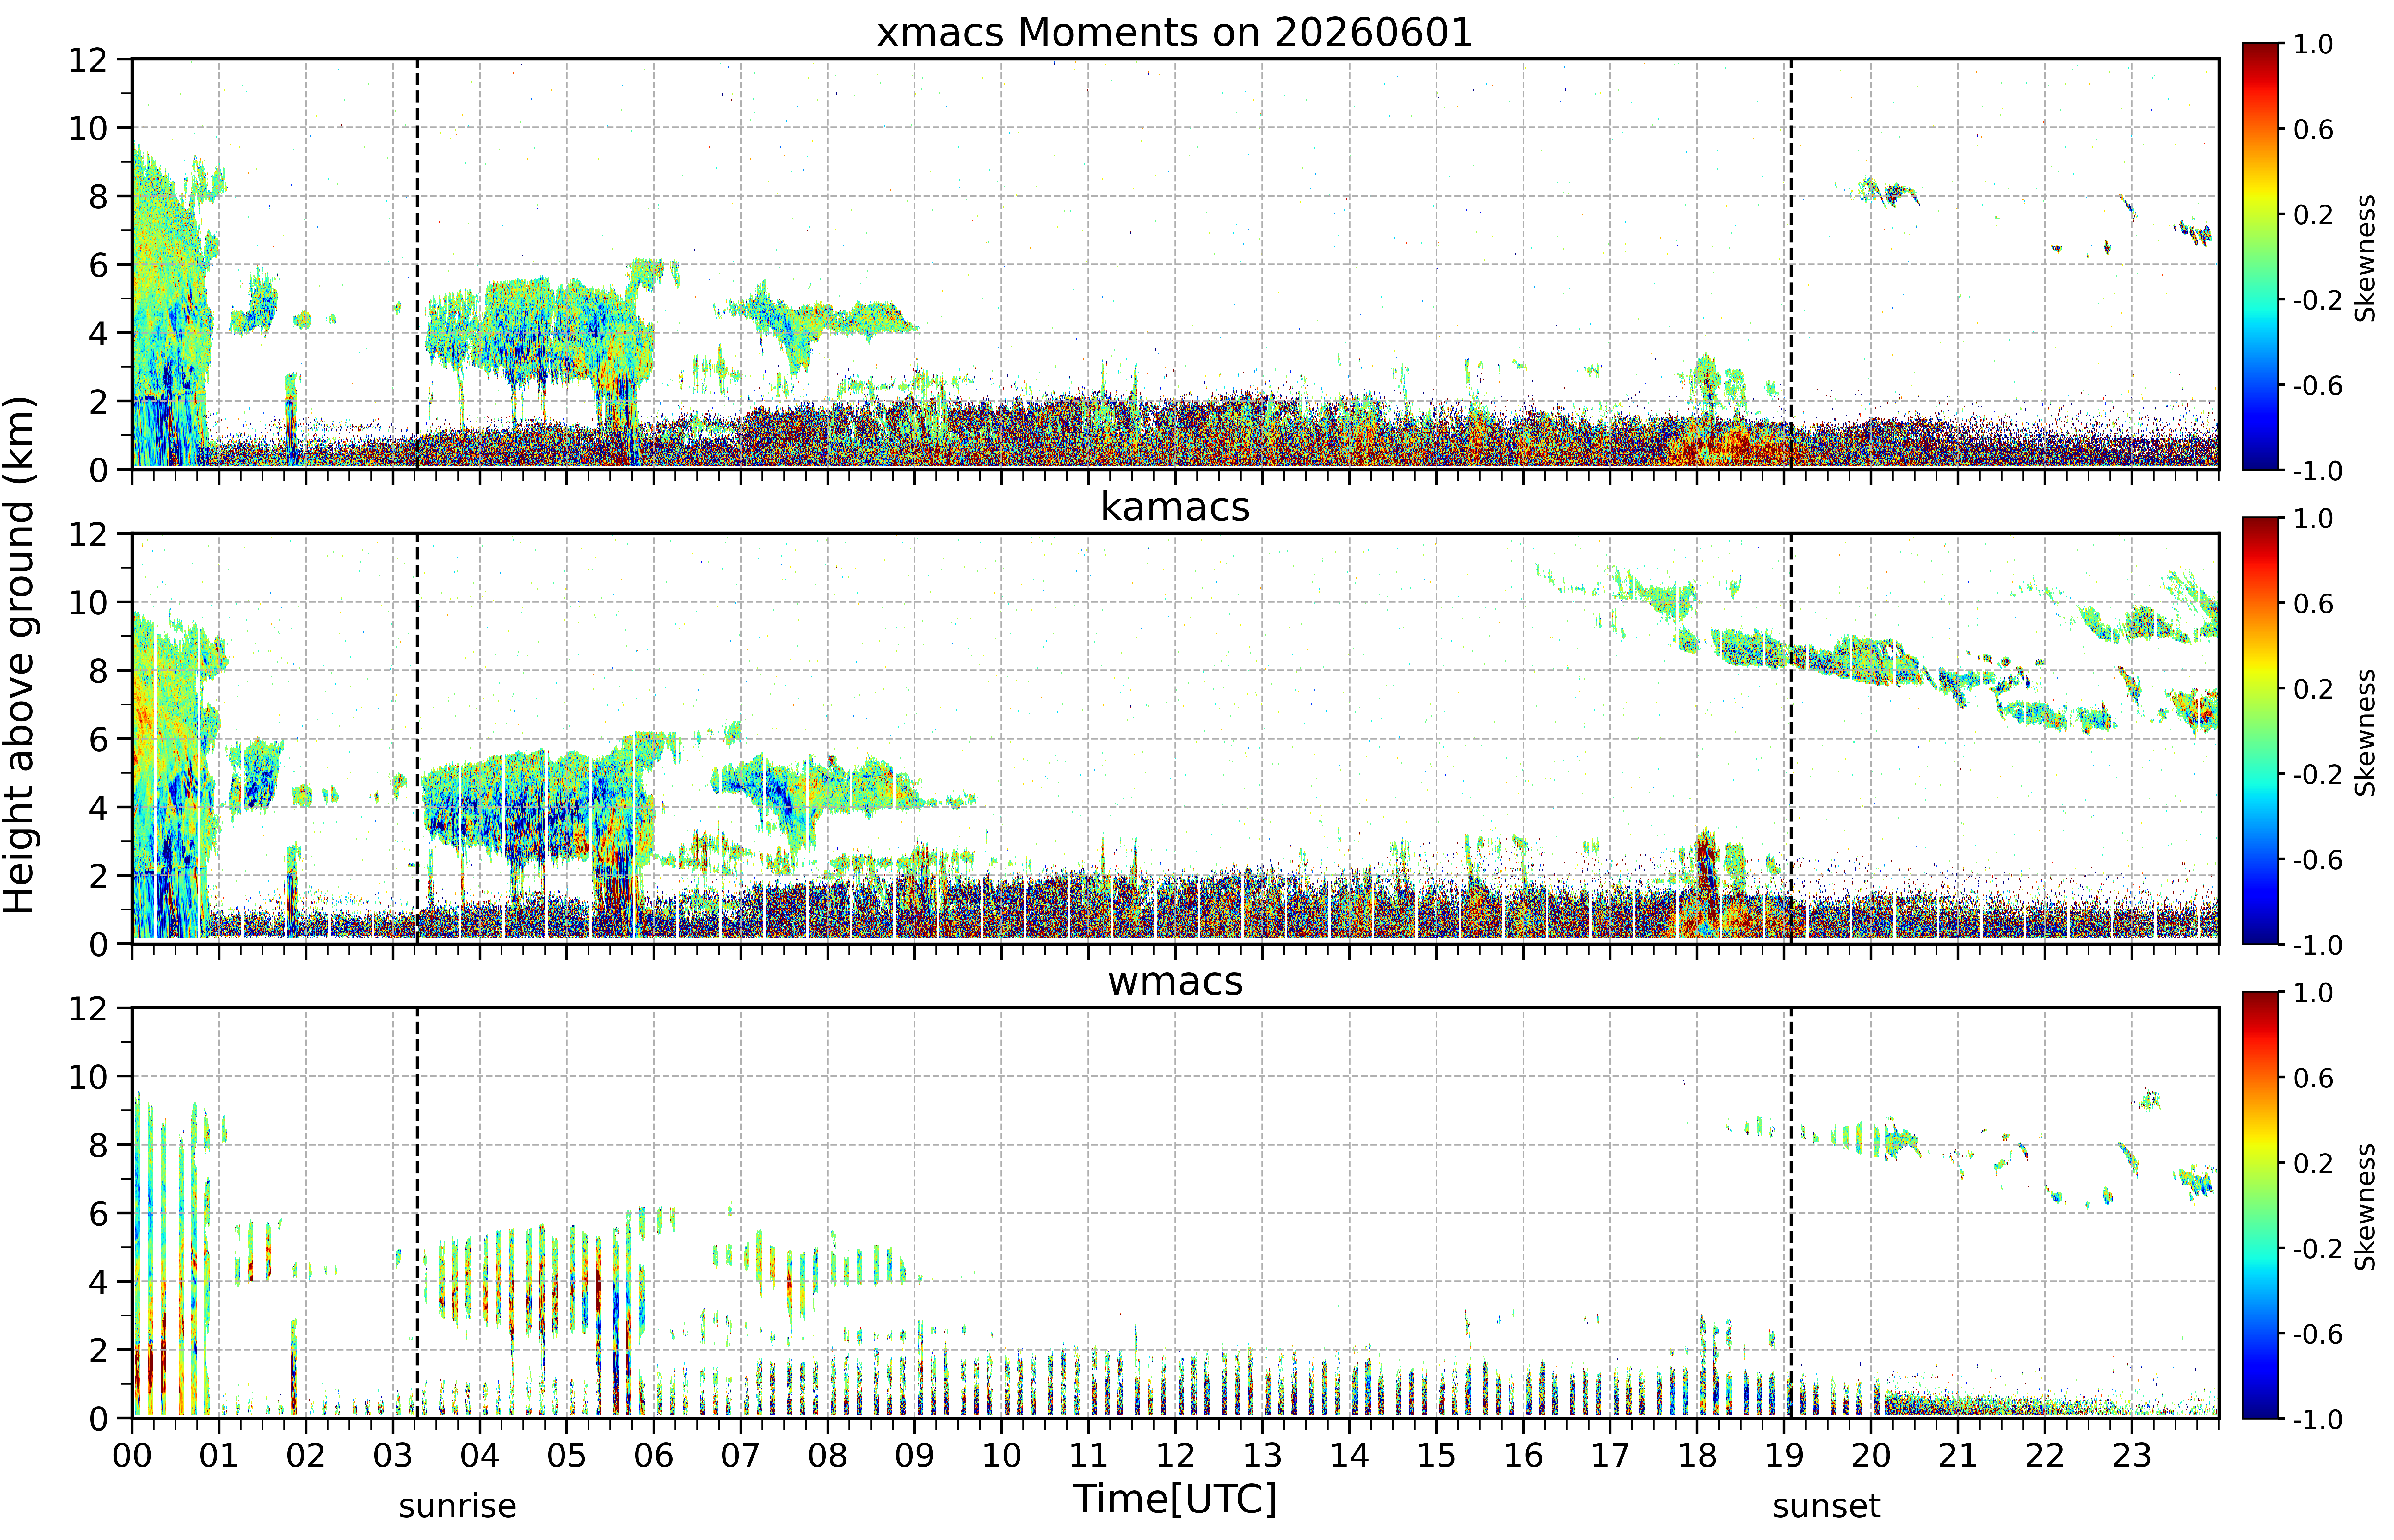Click the sunrise dashed line in the kamacs panel
Viewport: 2394px width, 1540px height.
pyautogui.click(x=417, y=738)
